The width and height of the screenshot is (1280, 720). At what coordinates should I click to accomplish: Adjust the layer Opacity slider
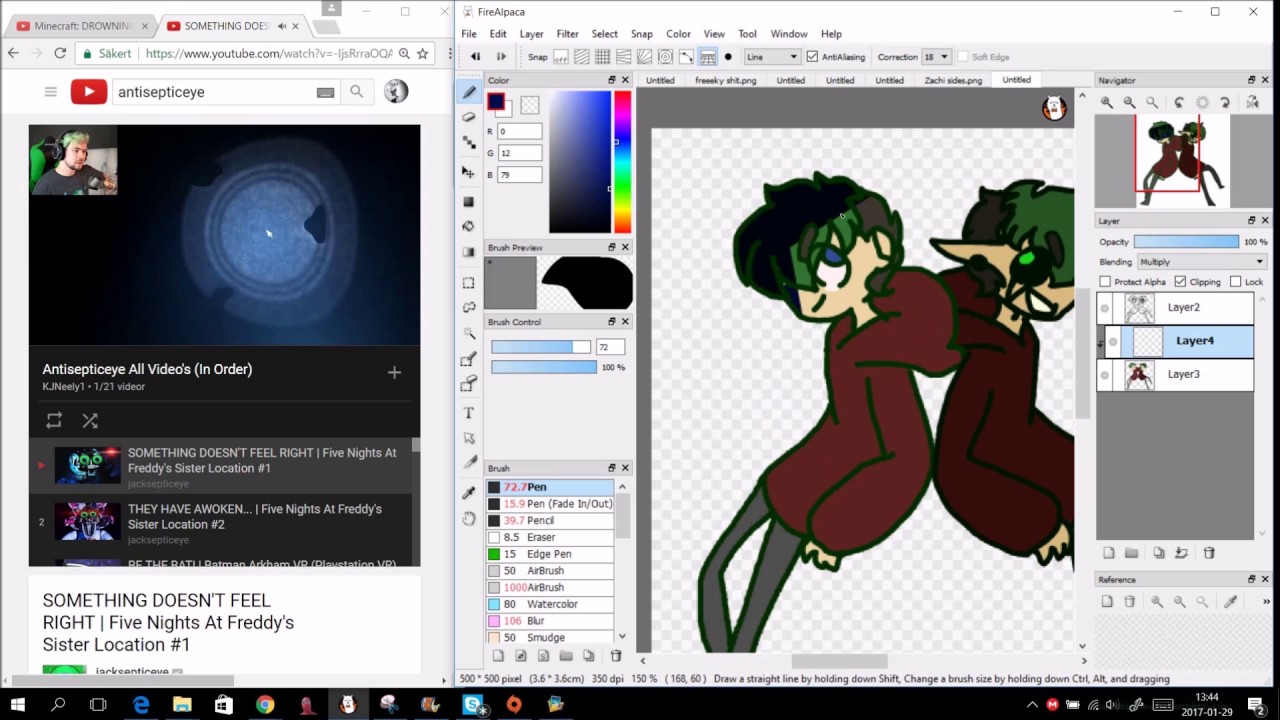pyautogui.click(x=1186, y=242)
